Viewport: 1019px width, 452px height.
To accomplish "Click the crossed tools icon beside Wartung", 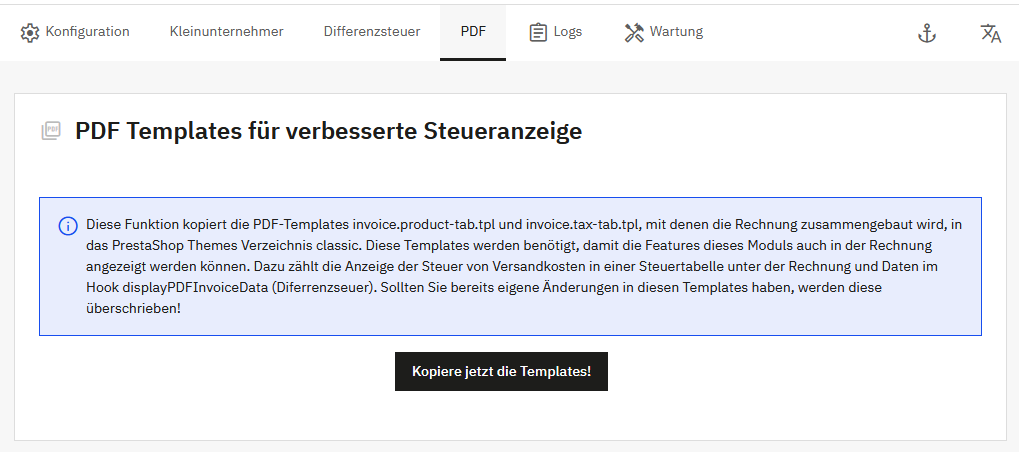I will pyautogui.click(x=634, y=32).
